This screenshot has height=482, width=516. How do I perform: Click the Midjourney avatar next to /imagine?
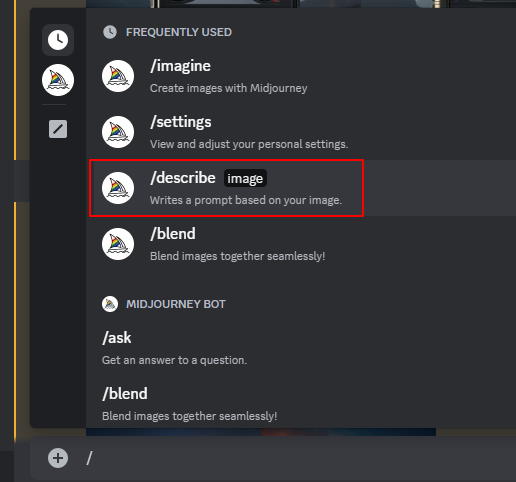pyautogui.click(x=118, y=76)
